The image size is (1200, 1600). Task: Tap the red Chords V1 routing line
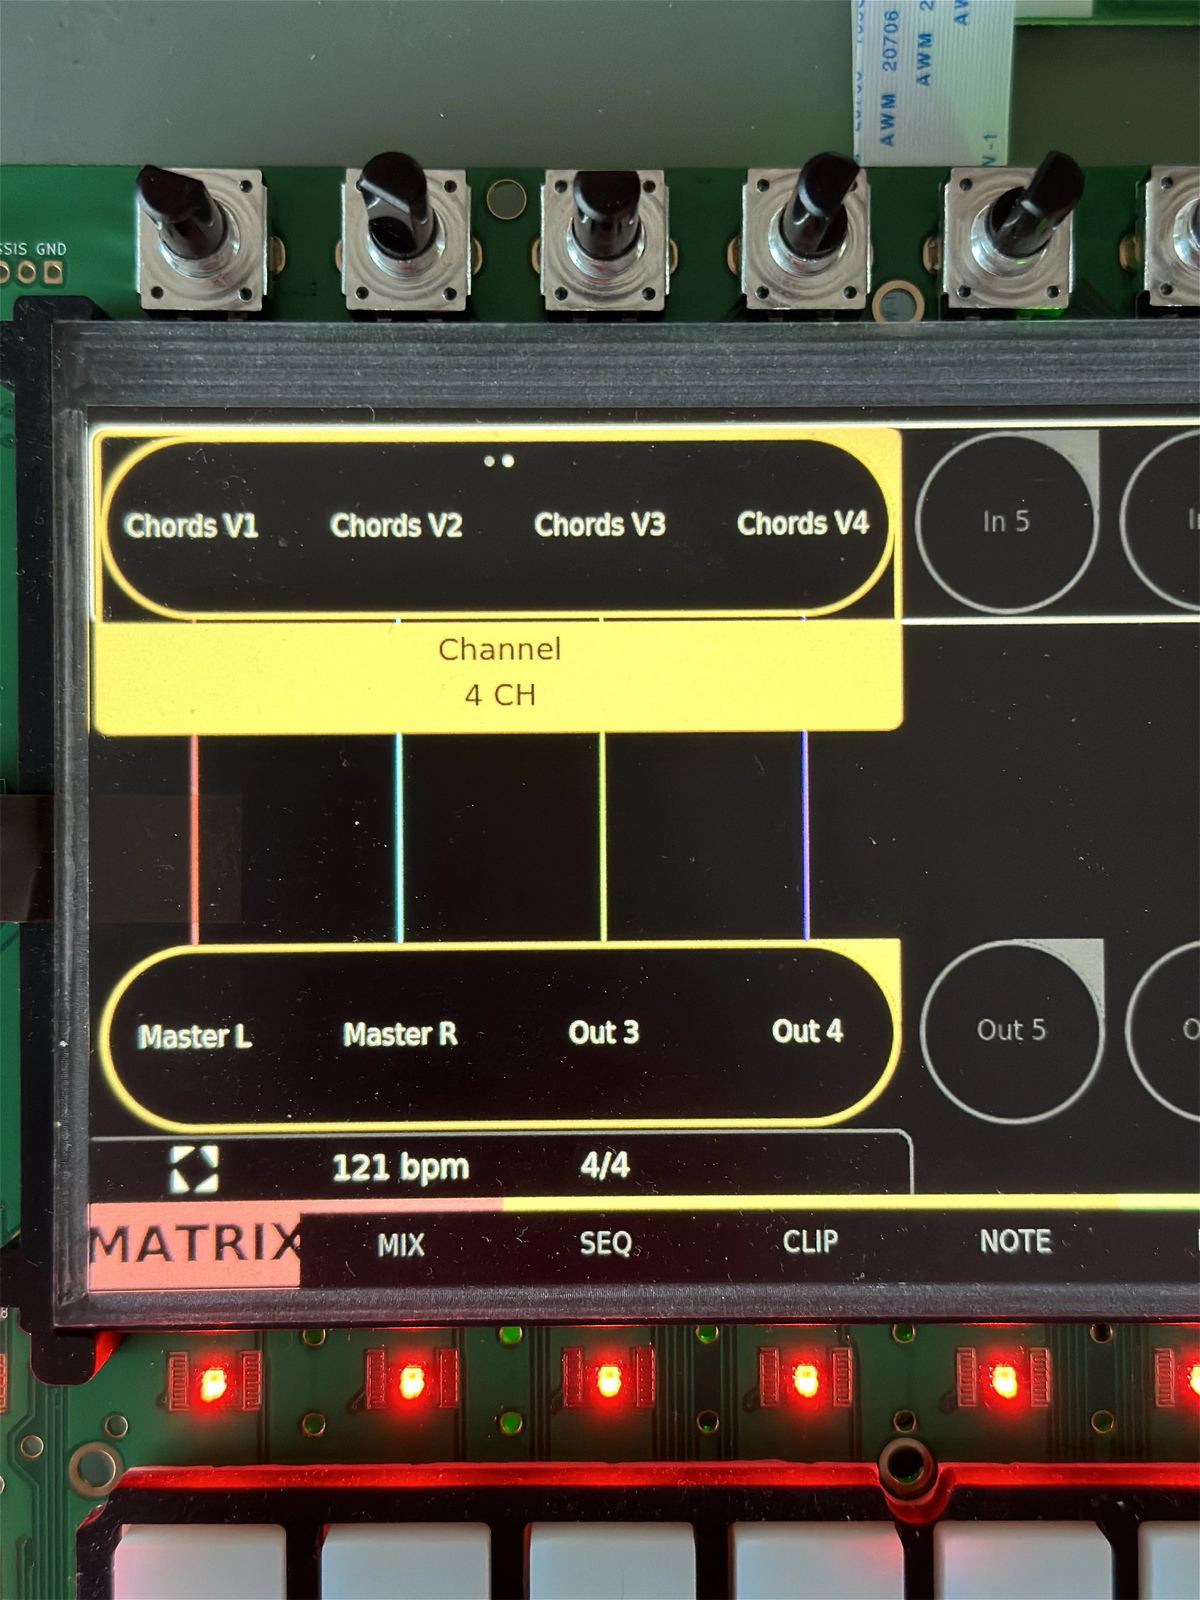point(194,838)
